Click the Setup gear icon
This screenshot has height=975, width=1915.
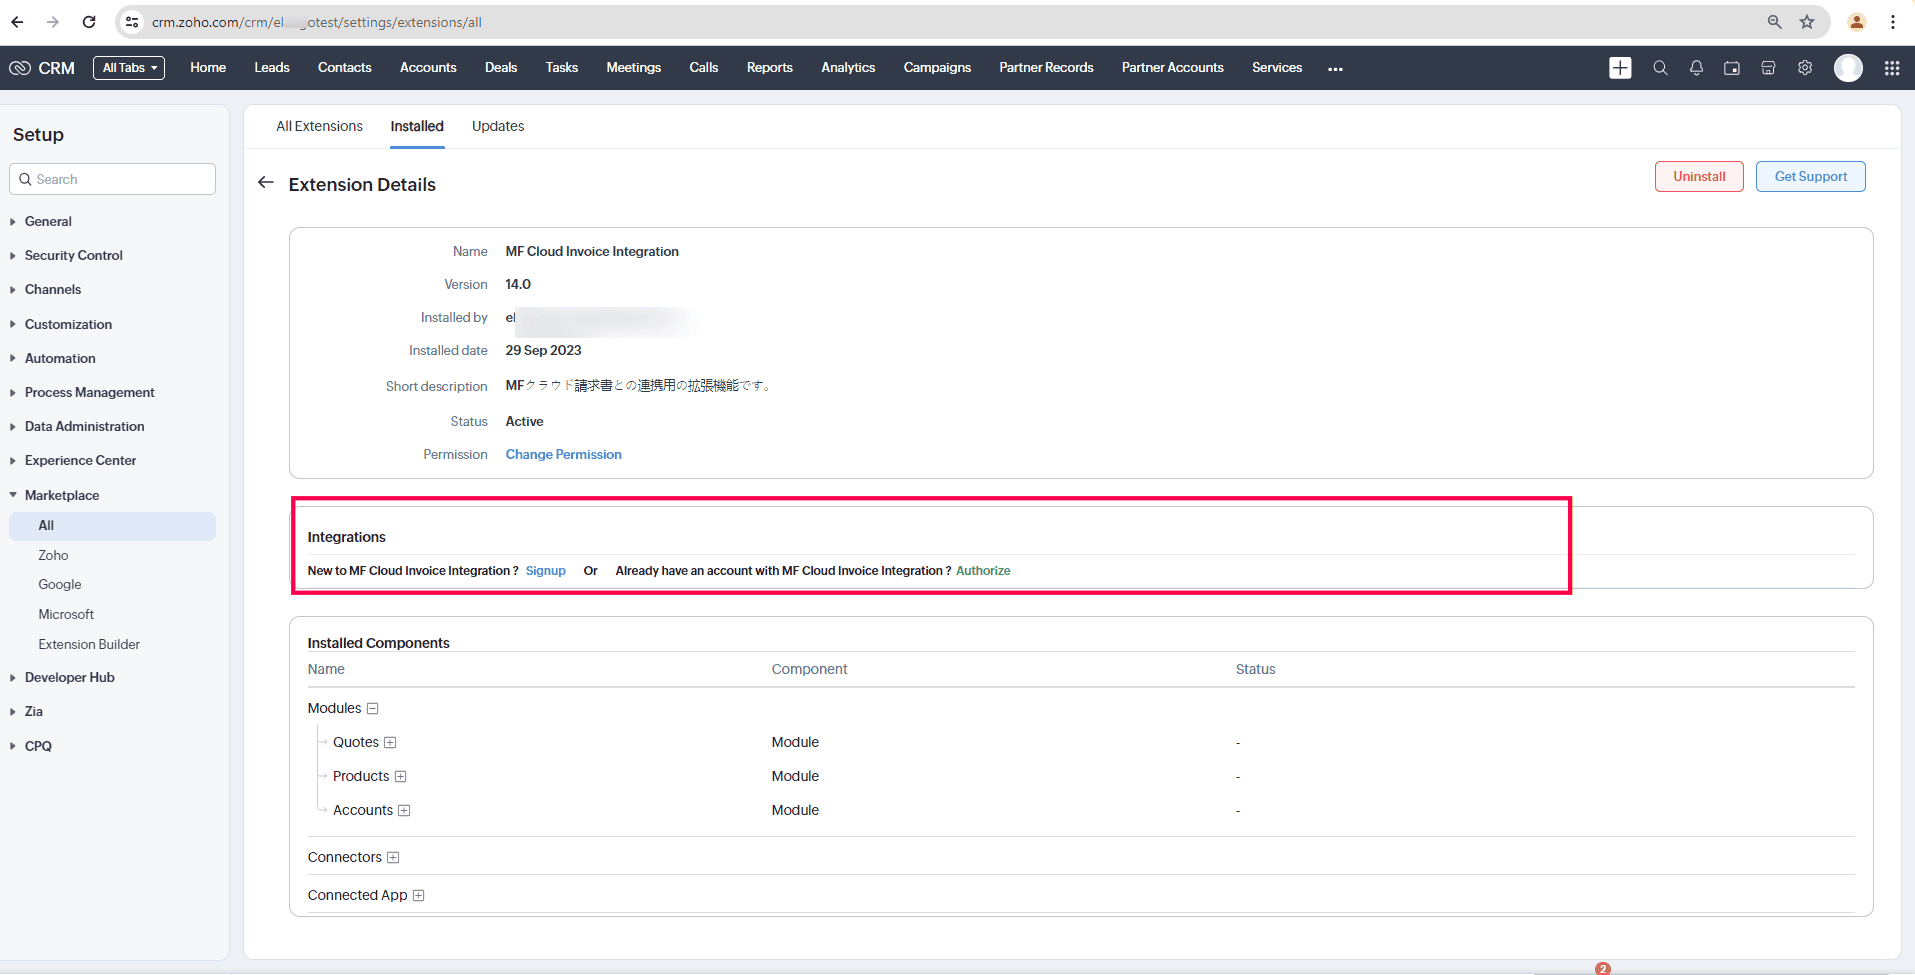(x=1805, y=68)
